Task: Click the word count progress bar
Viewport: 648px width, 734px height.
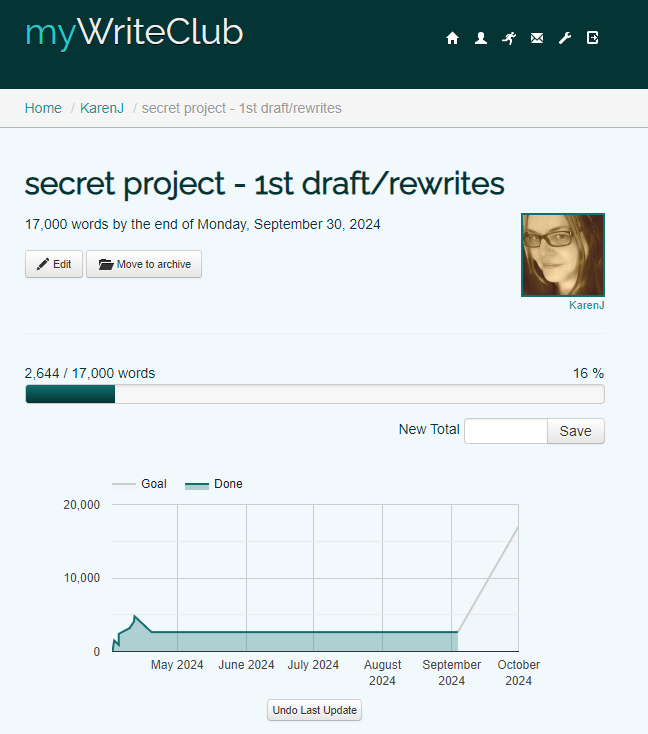Action: tap(315, 394)
